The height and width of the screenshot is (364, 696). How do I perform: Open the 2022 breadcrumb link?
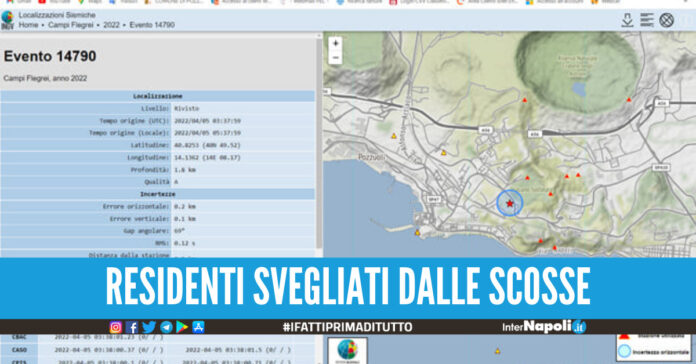(x=111, y=25)
